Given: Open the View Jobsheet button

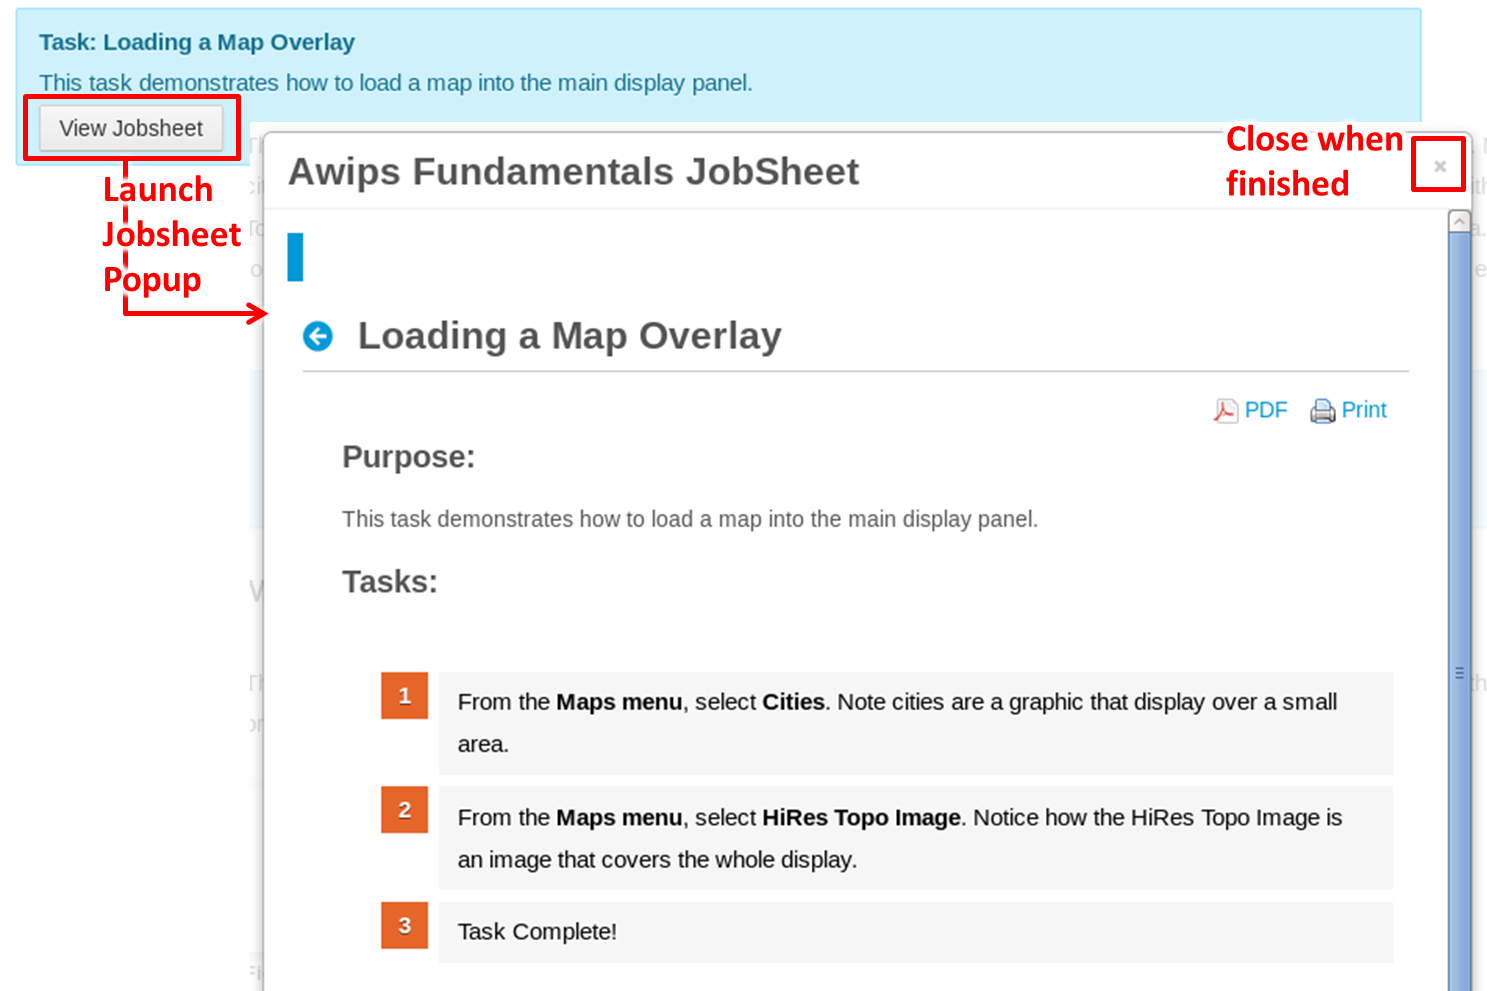Looking at the screenshot, I should point(131,128).
